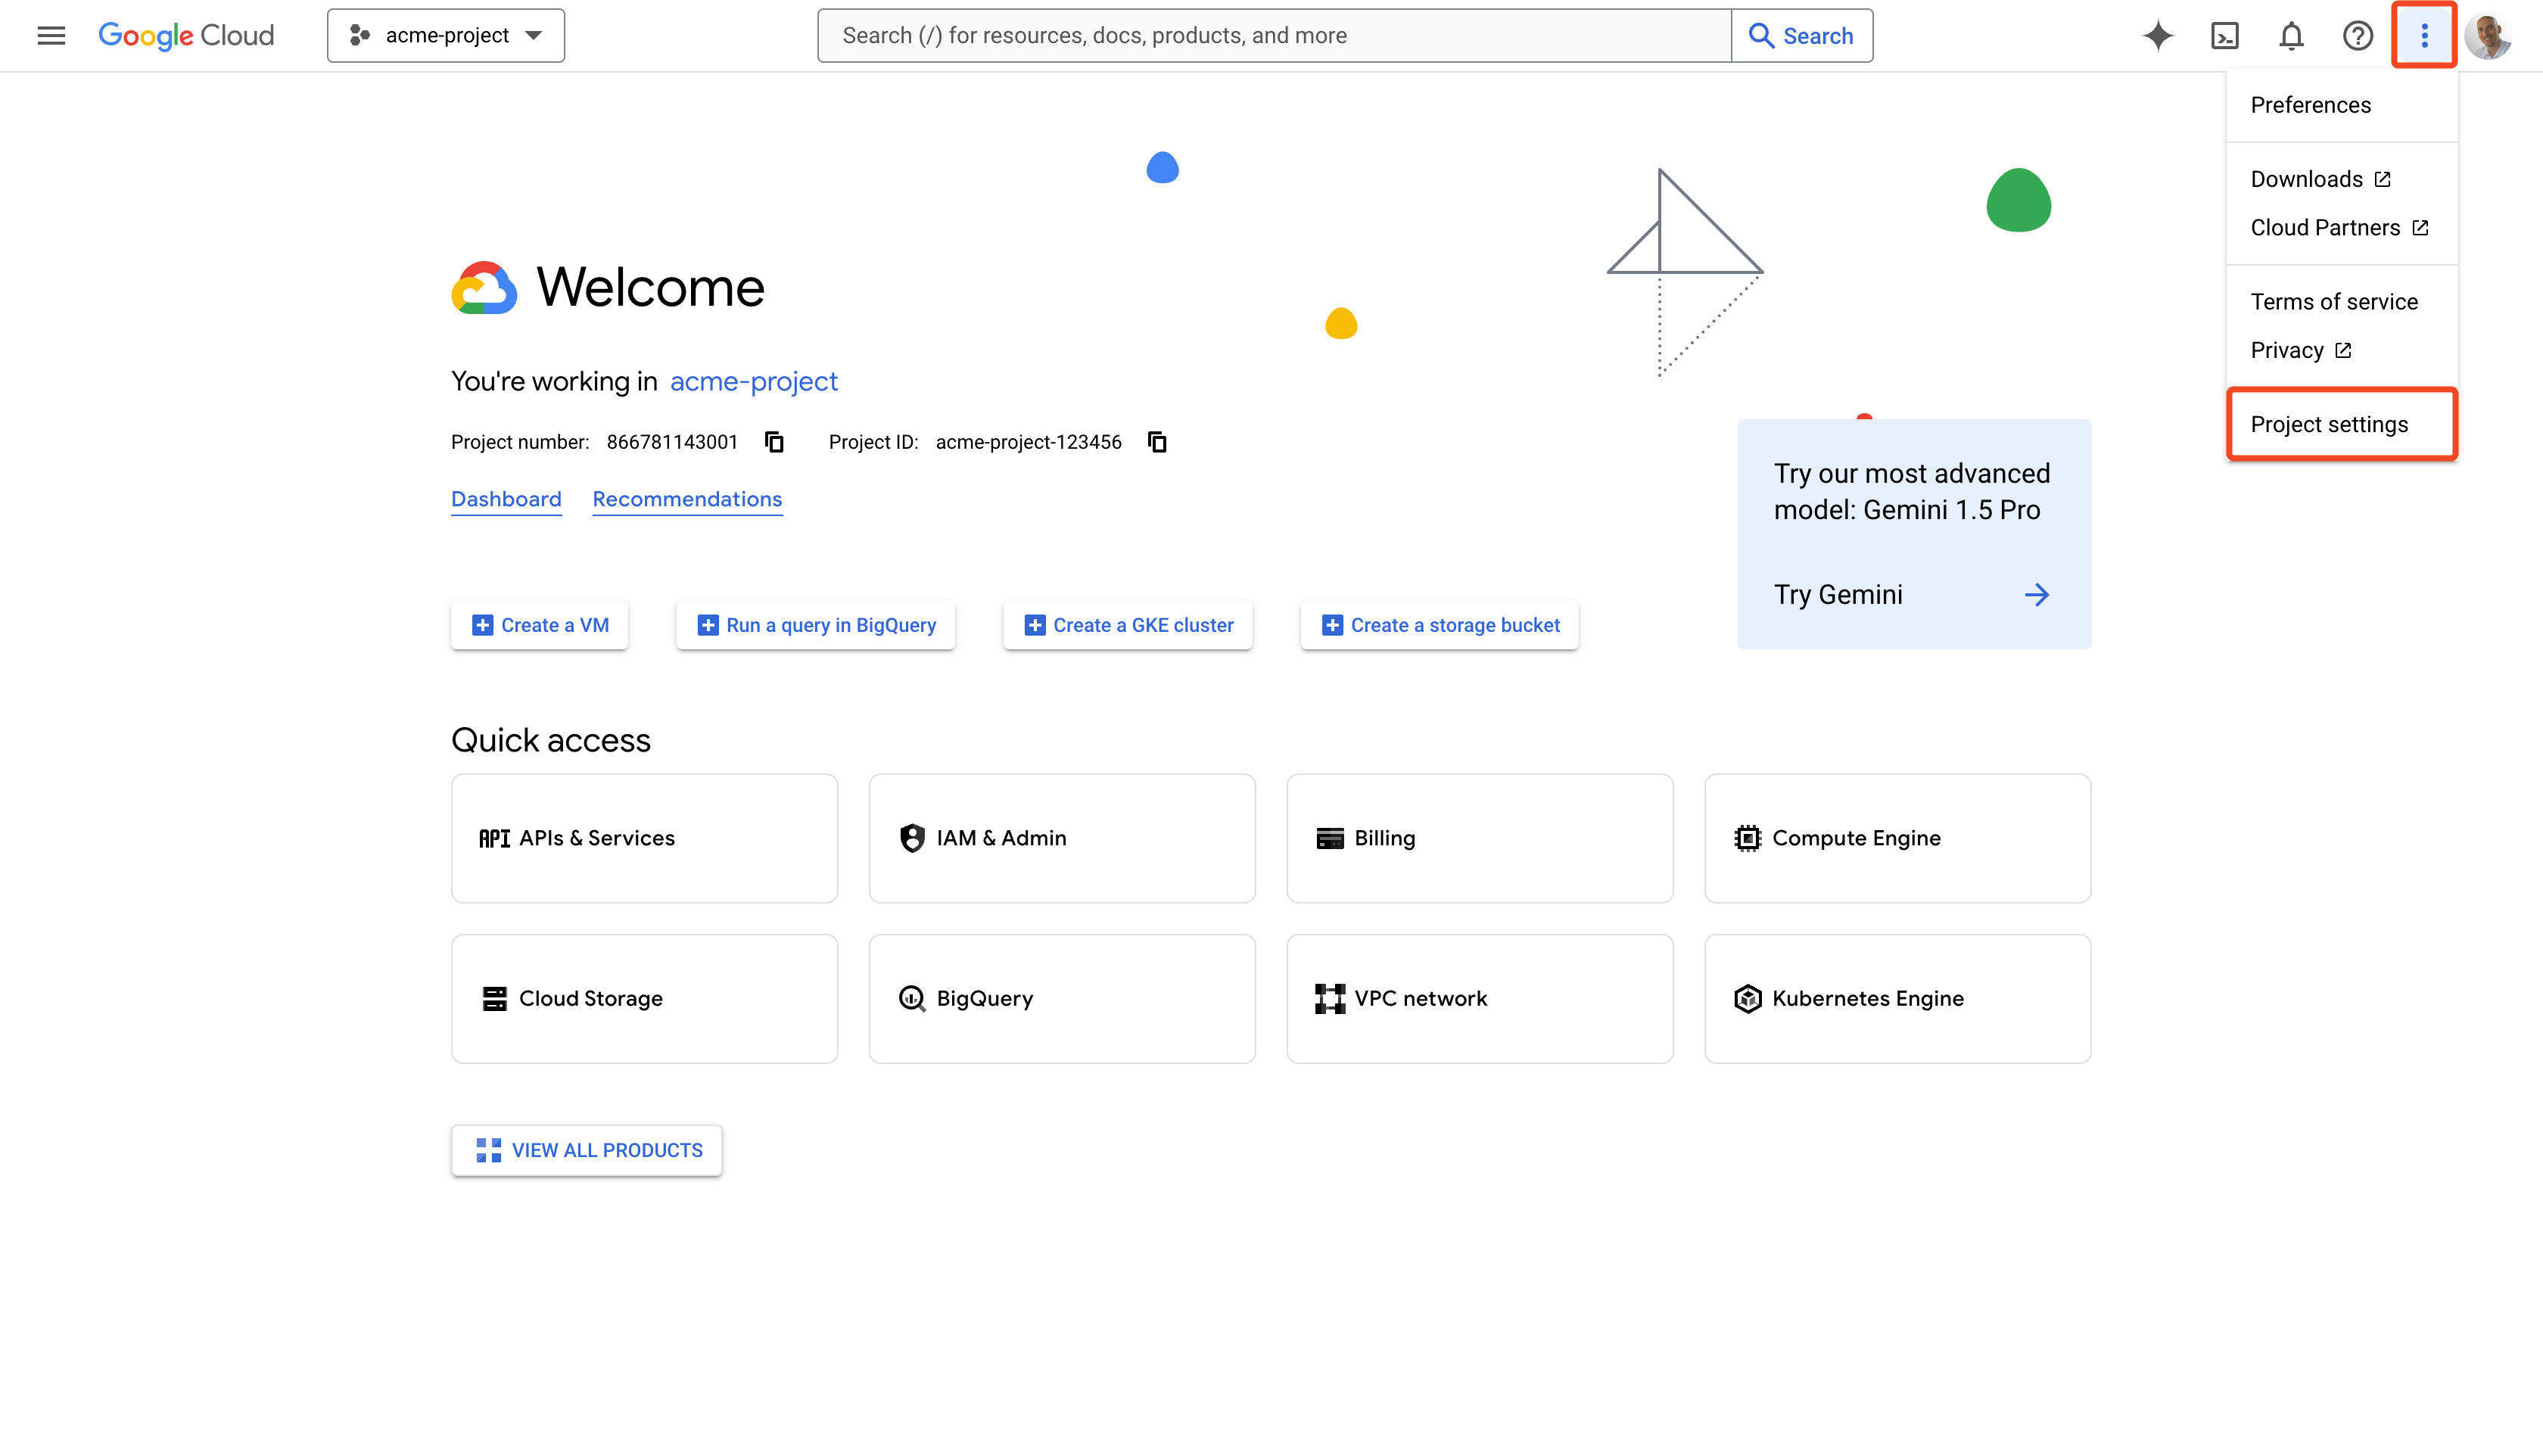Open the user account avatar

[2489, 36]
